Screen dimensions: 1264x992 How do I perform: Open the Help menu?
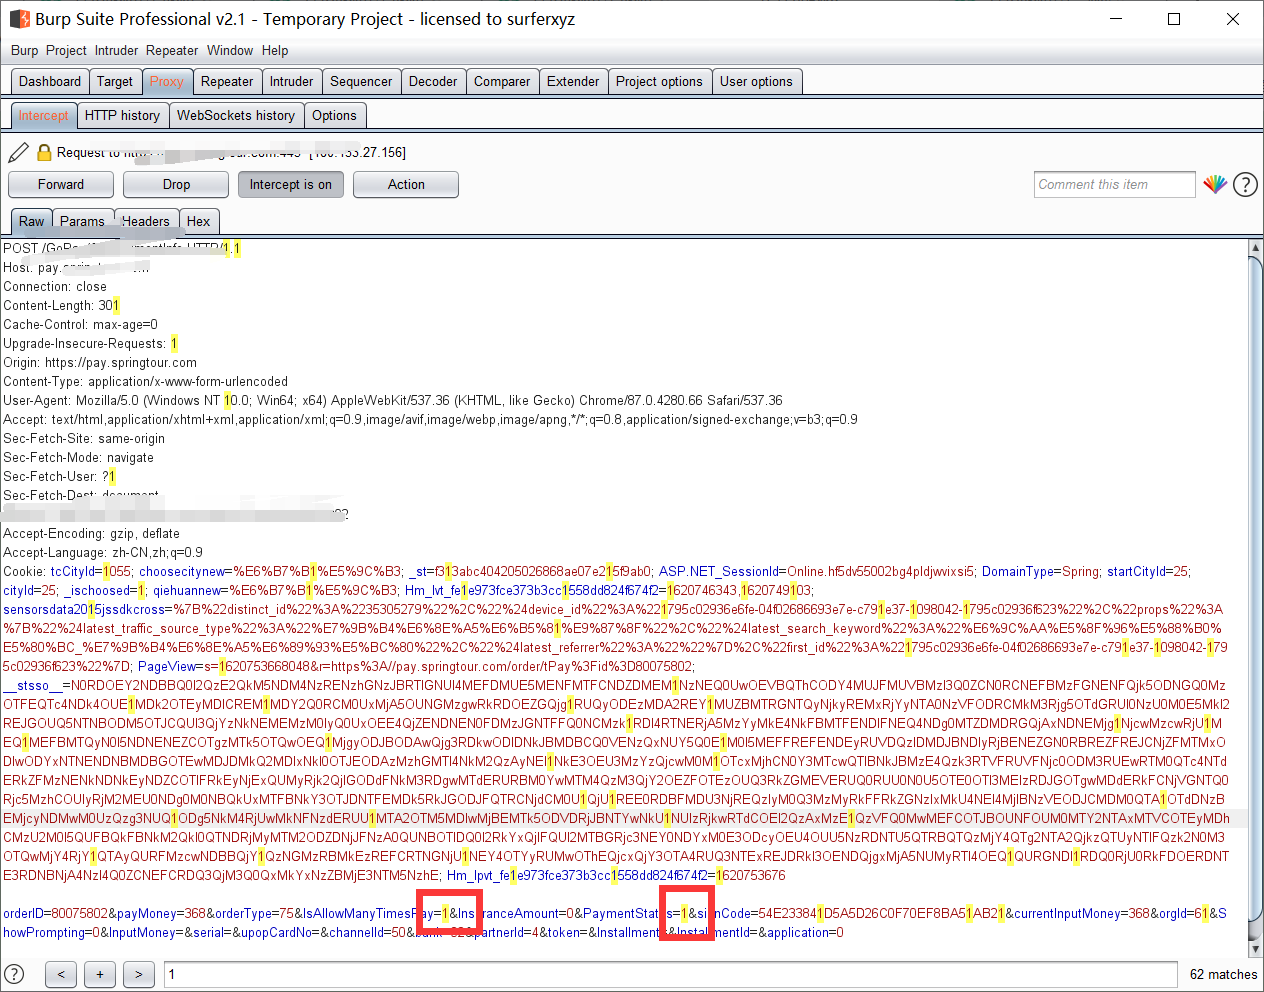point(275,50)
